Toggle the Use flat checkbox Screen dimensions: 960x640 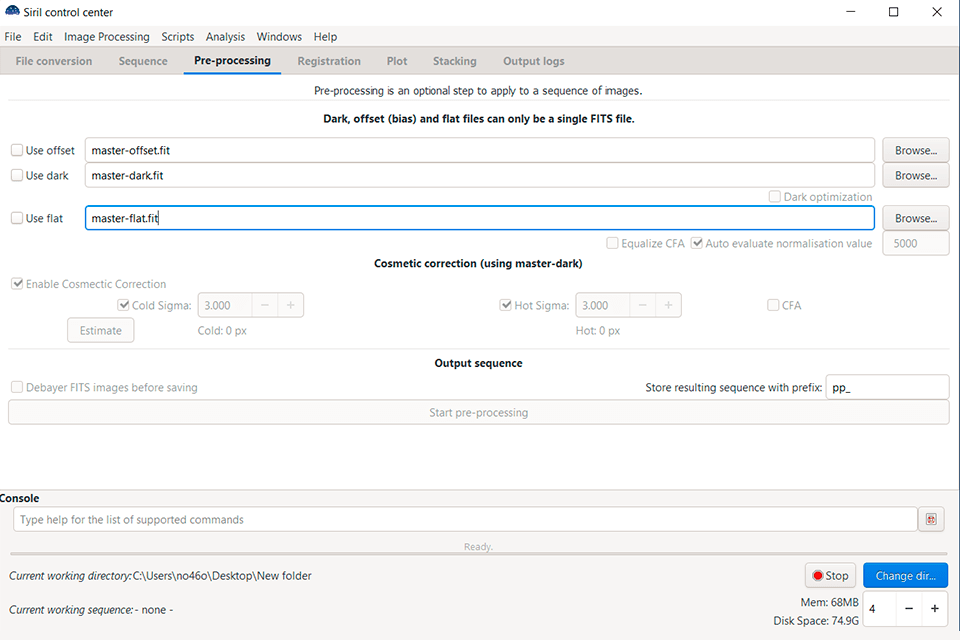click(x=17, y=218)
